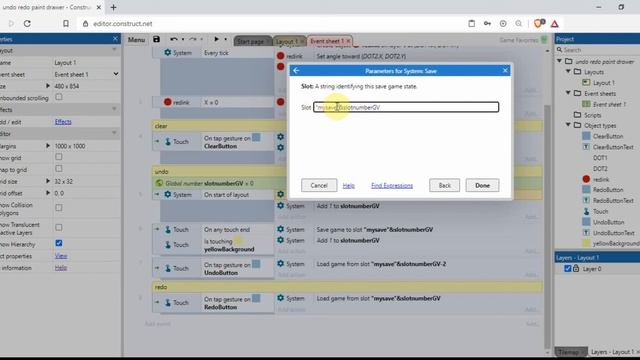The width and height of the screenshot is (640, 360).
Task: Toggle Unbounded scrolling checkbox
Action: (59, 97)
